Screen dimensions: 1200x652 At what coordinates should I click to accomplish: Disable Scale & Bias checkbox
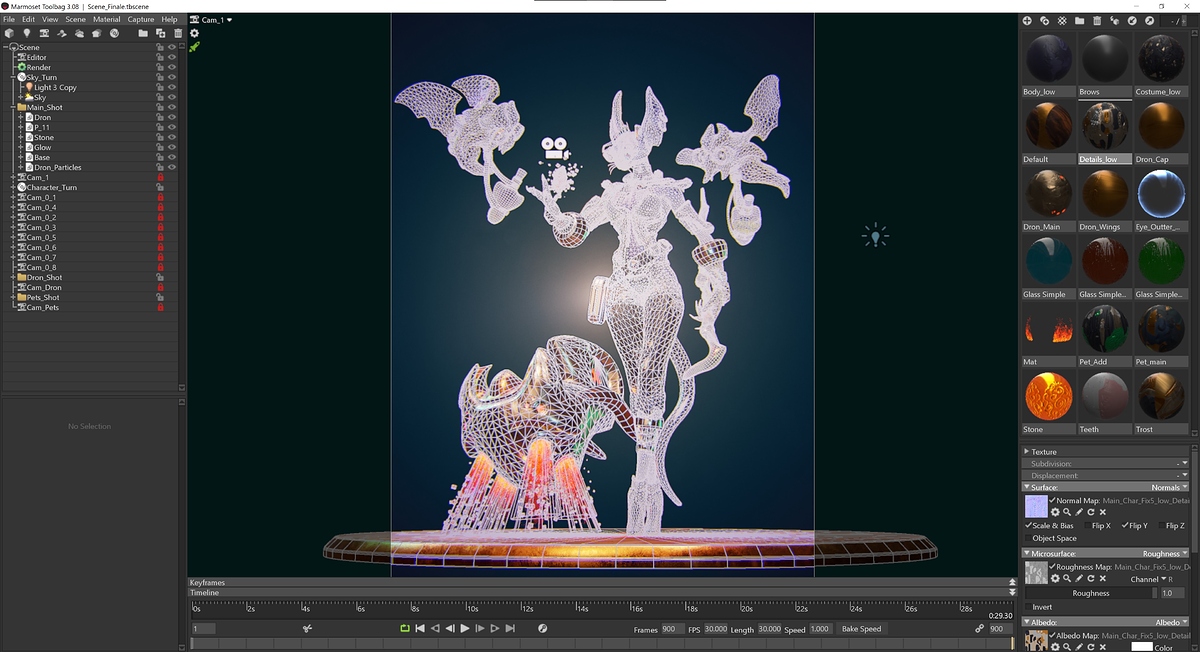(1029, 526)
